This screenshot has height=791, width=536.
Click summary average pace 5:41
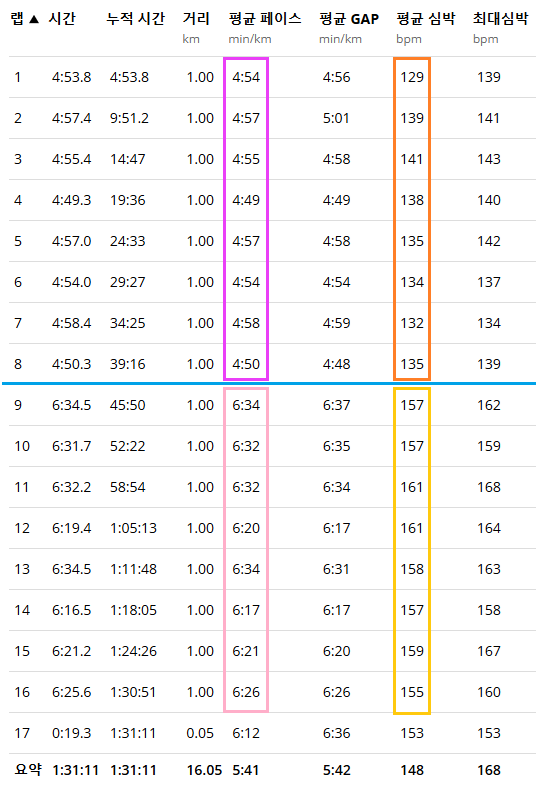[x=246, y=770]
